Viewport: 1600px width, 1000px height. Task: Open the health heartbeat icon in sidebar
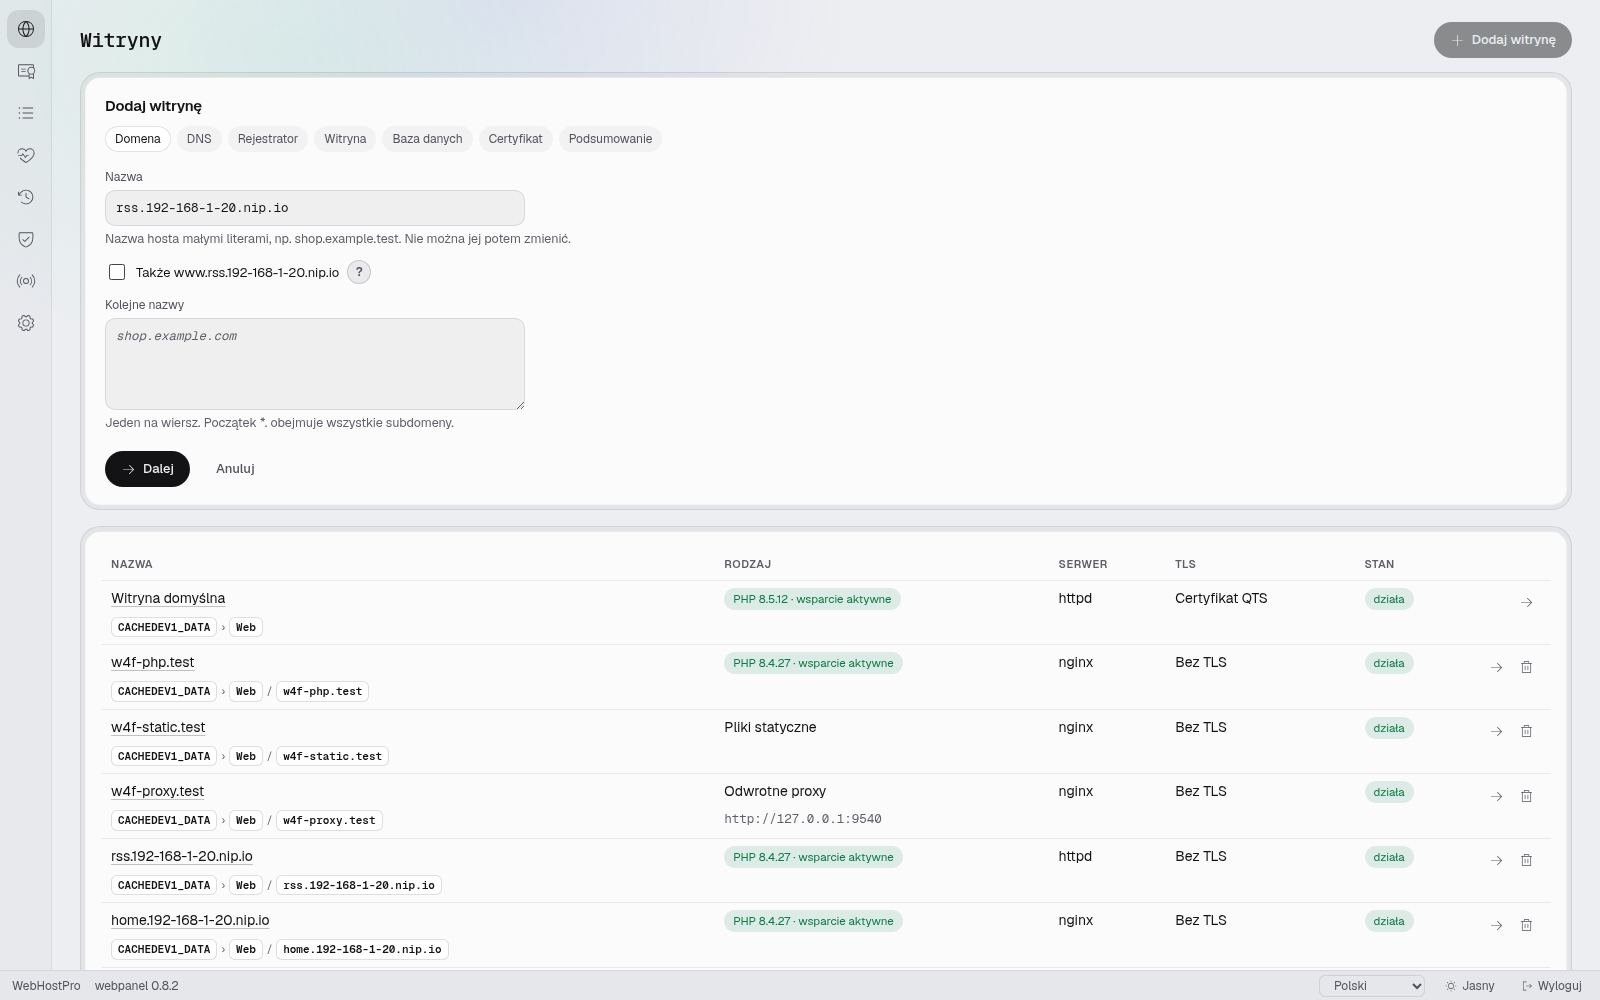coord(26,155)
